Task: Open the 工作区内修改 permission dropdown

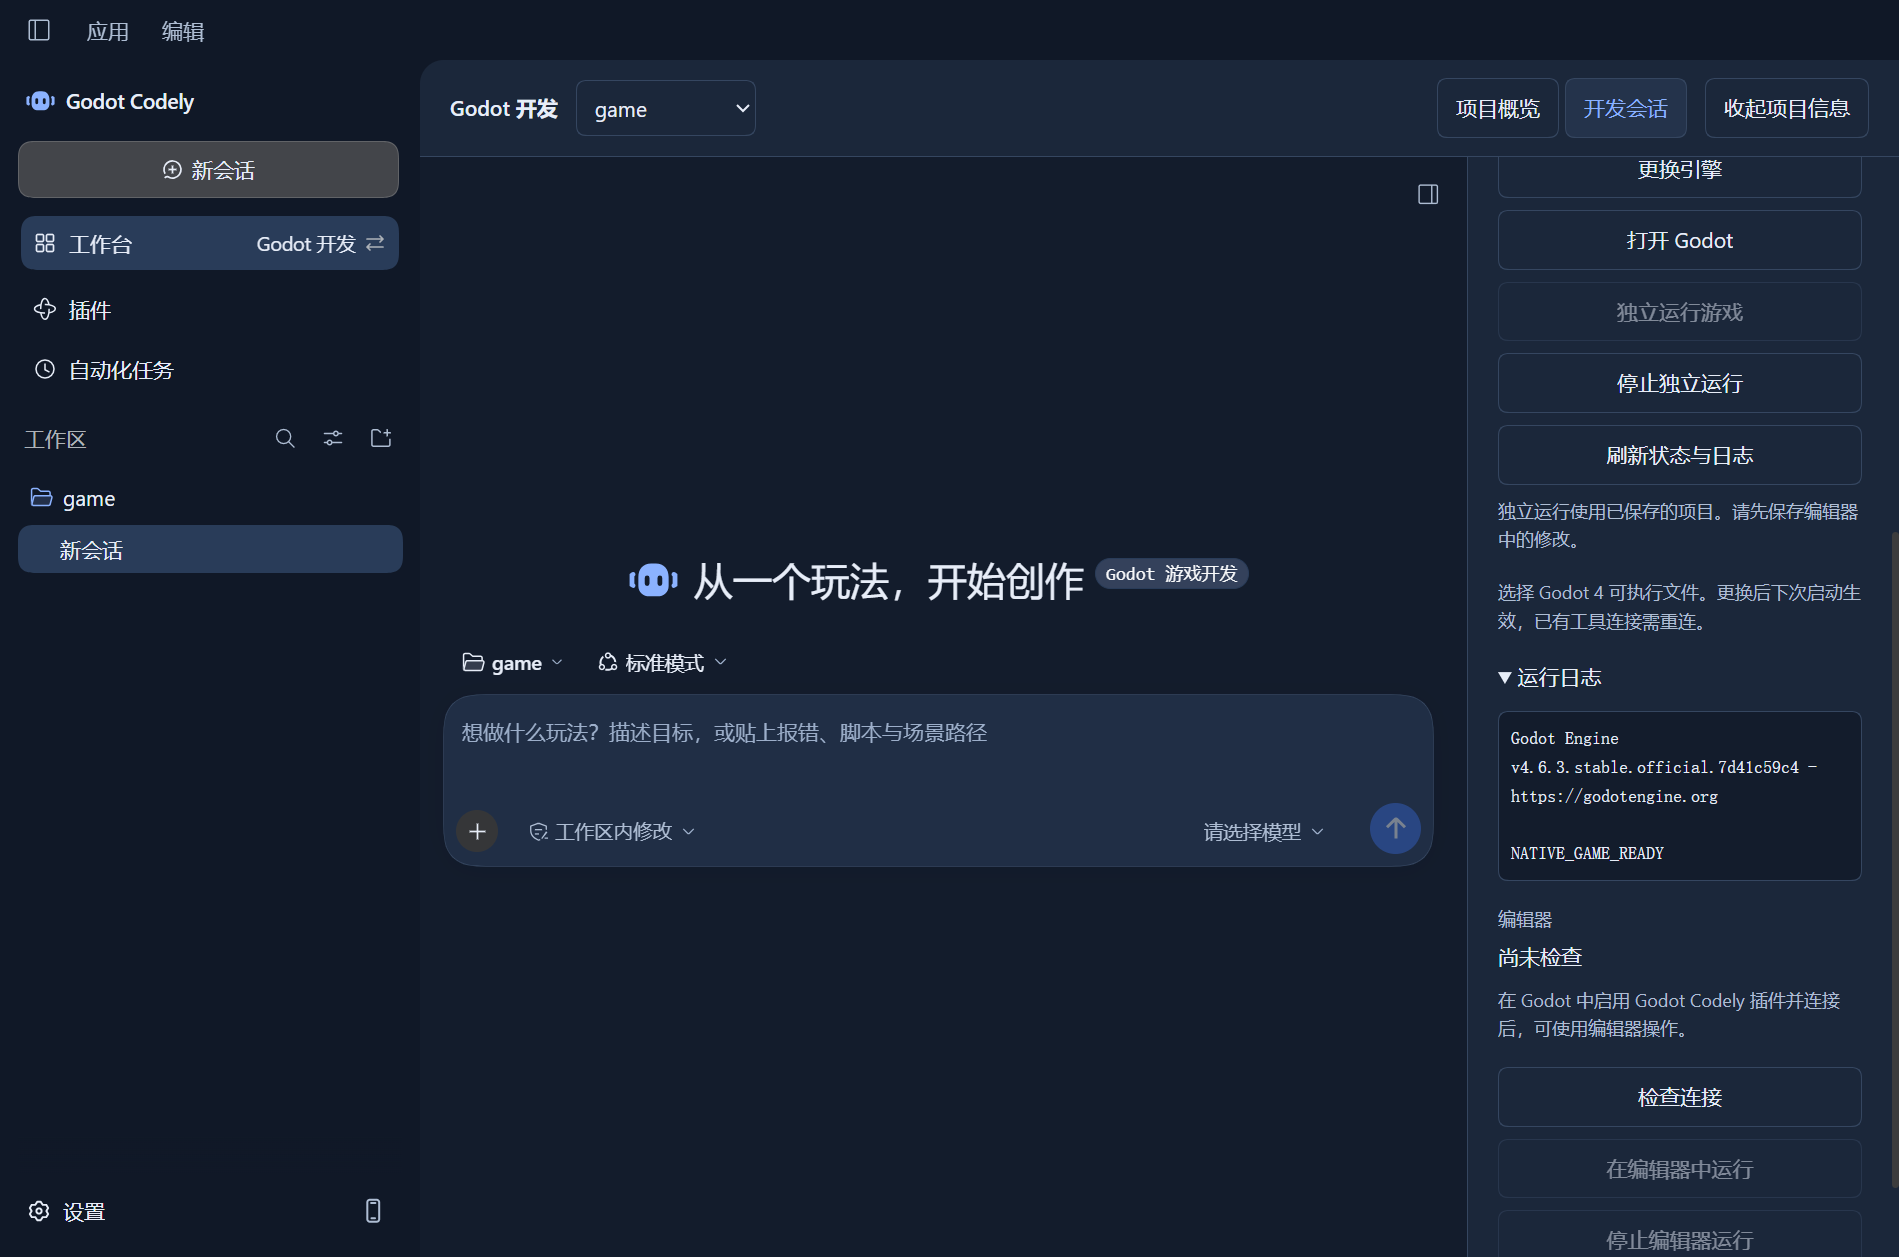Action: point(612,832)
